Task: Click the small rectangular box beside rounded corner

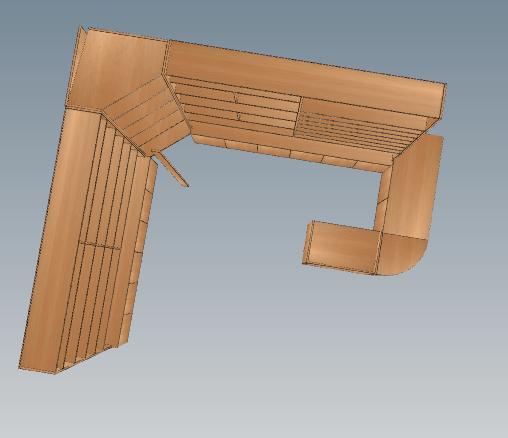Action: coord(342,247)
